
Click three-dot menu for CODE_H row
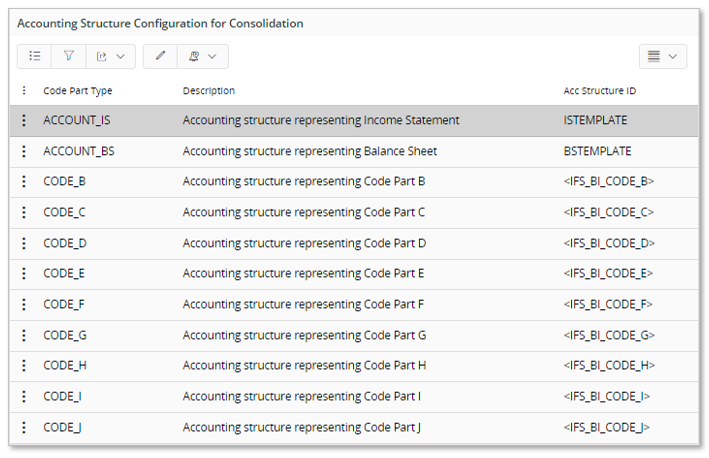tap(24, 366)
